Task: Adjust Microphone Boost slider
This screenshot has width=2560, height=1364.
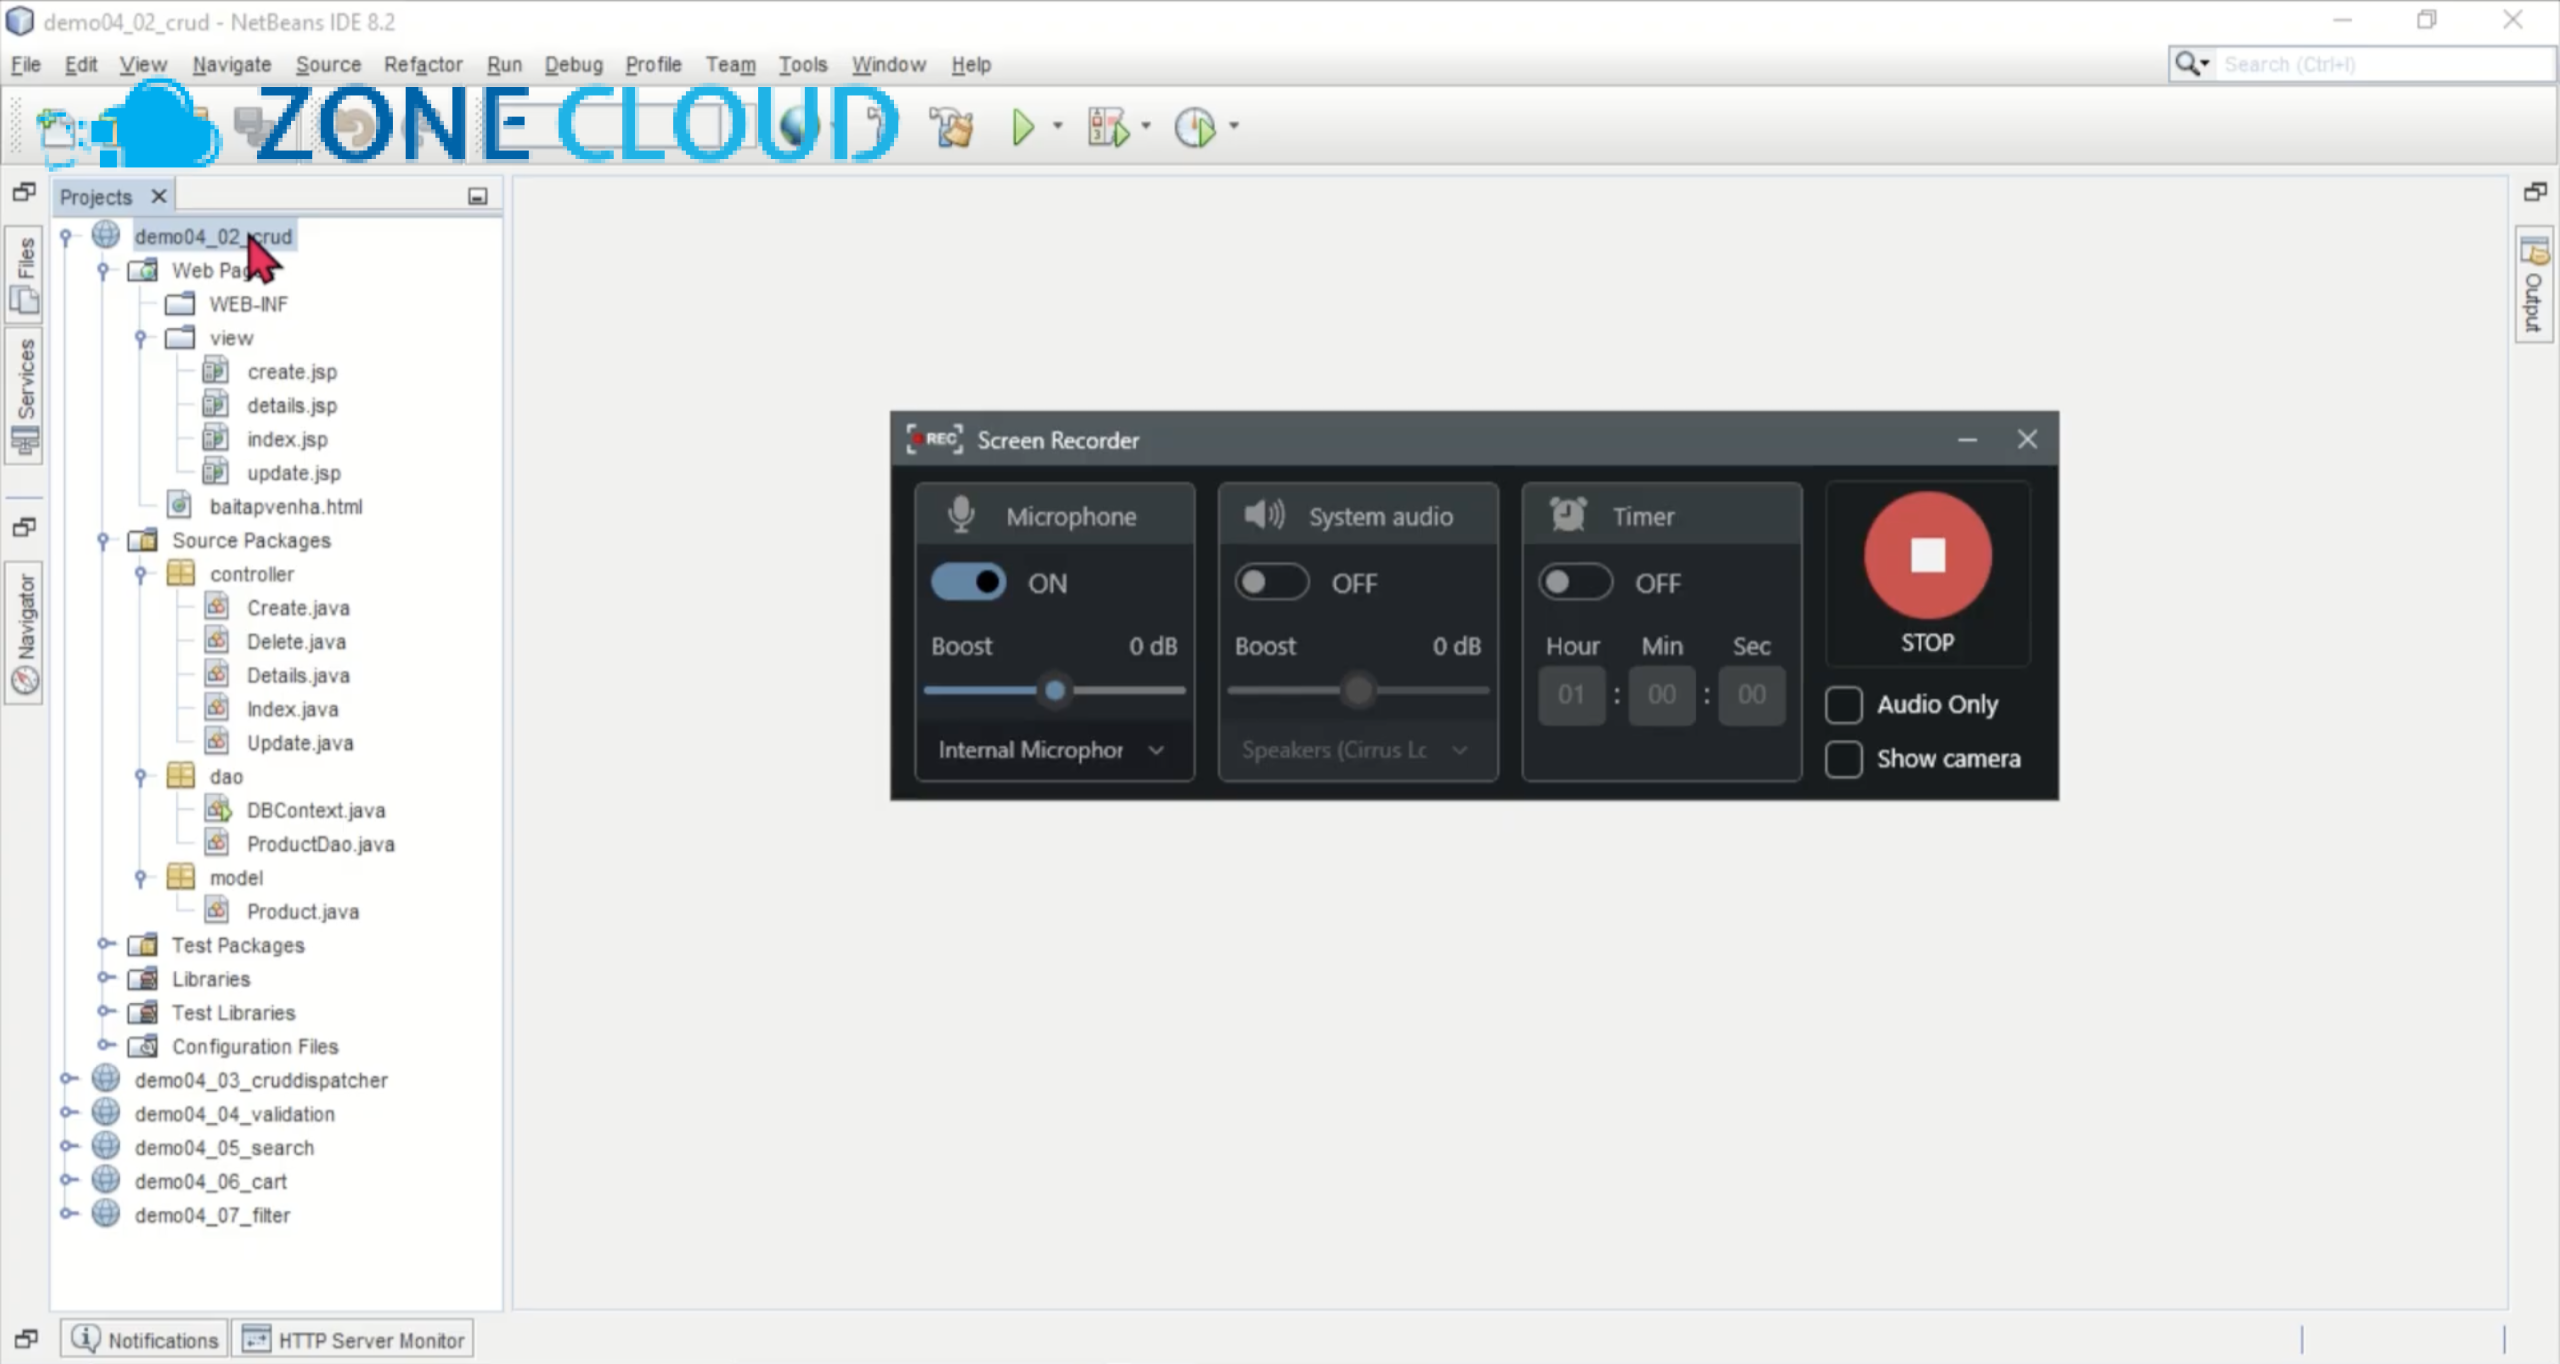Action: point(1054,690)
